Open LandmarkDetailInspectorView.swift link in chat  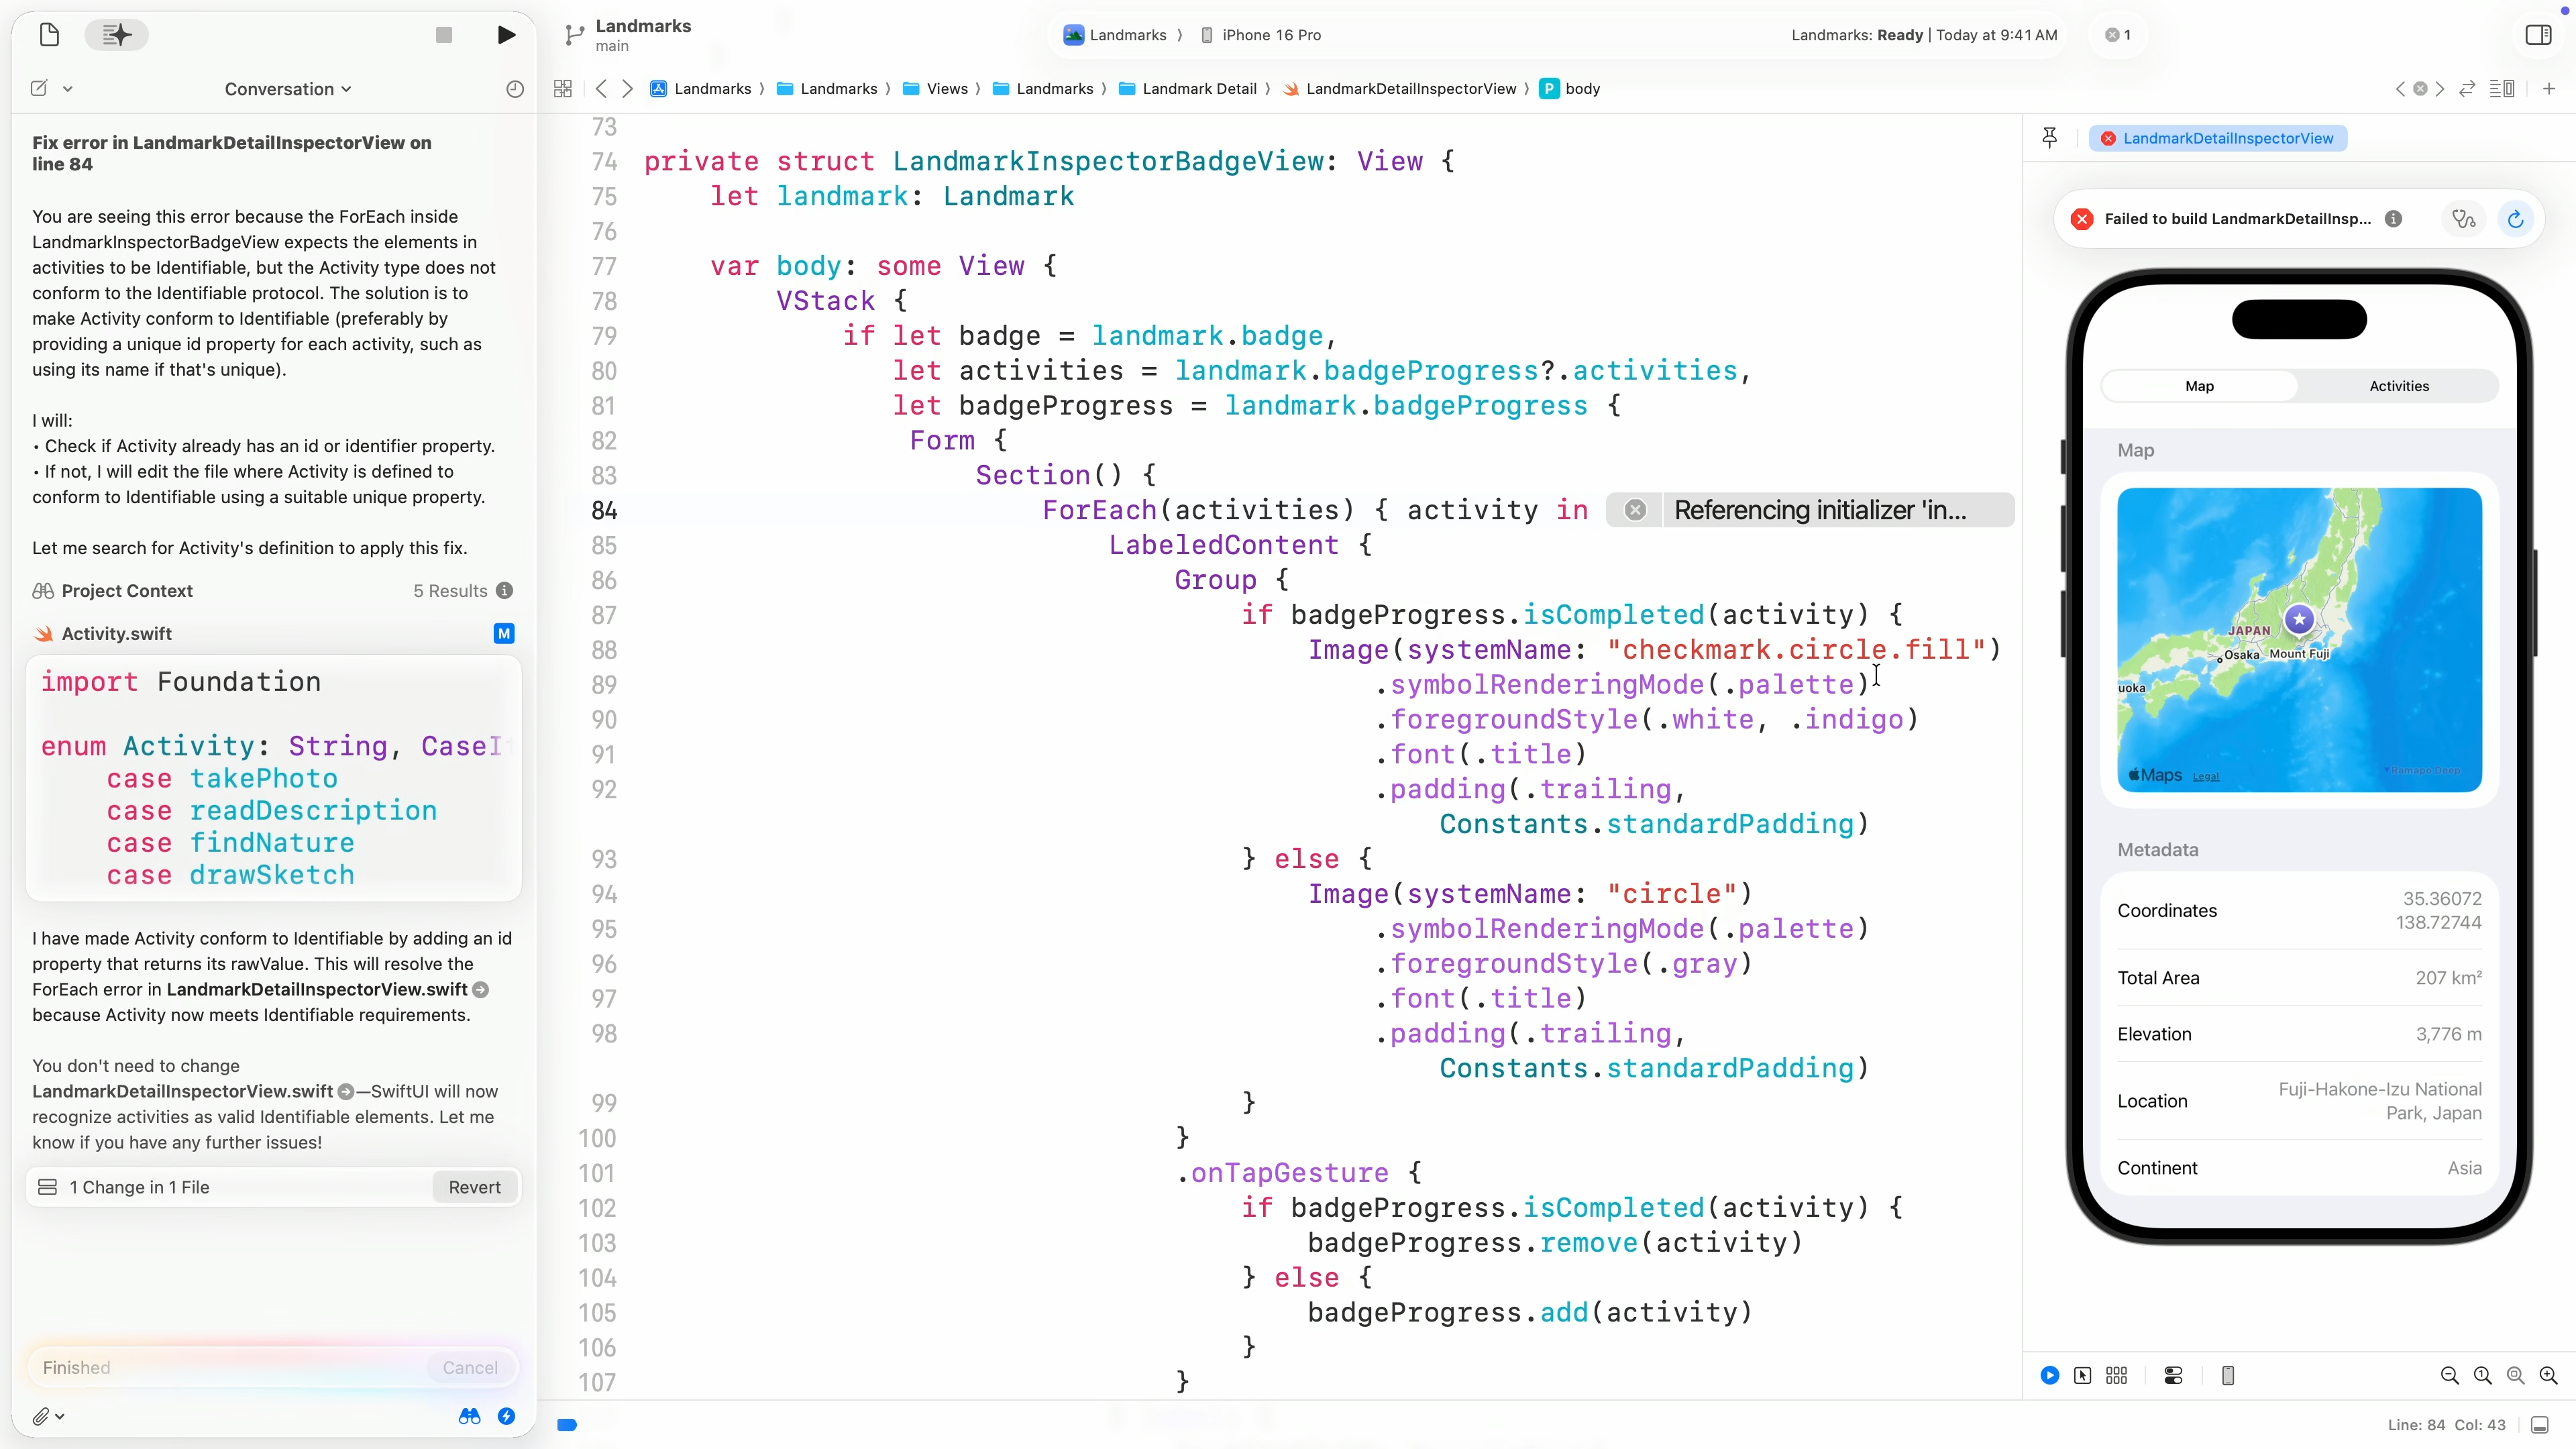click(316, 990)
